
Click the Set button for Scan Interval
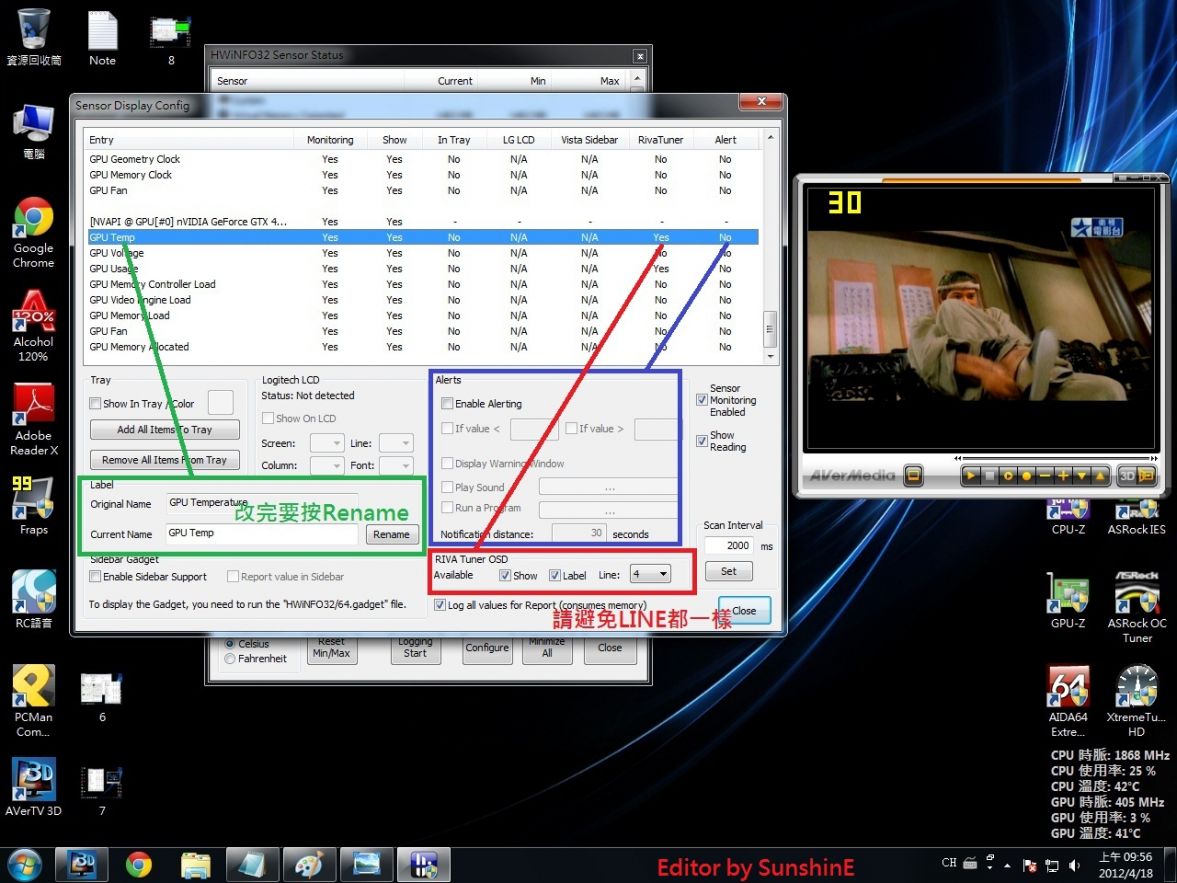point(728,571)
